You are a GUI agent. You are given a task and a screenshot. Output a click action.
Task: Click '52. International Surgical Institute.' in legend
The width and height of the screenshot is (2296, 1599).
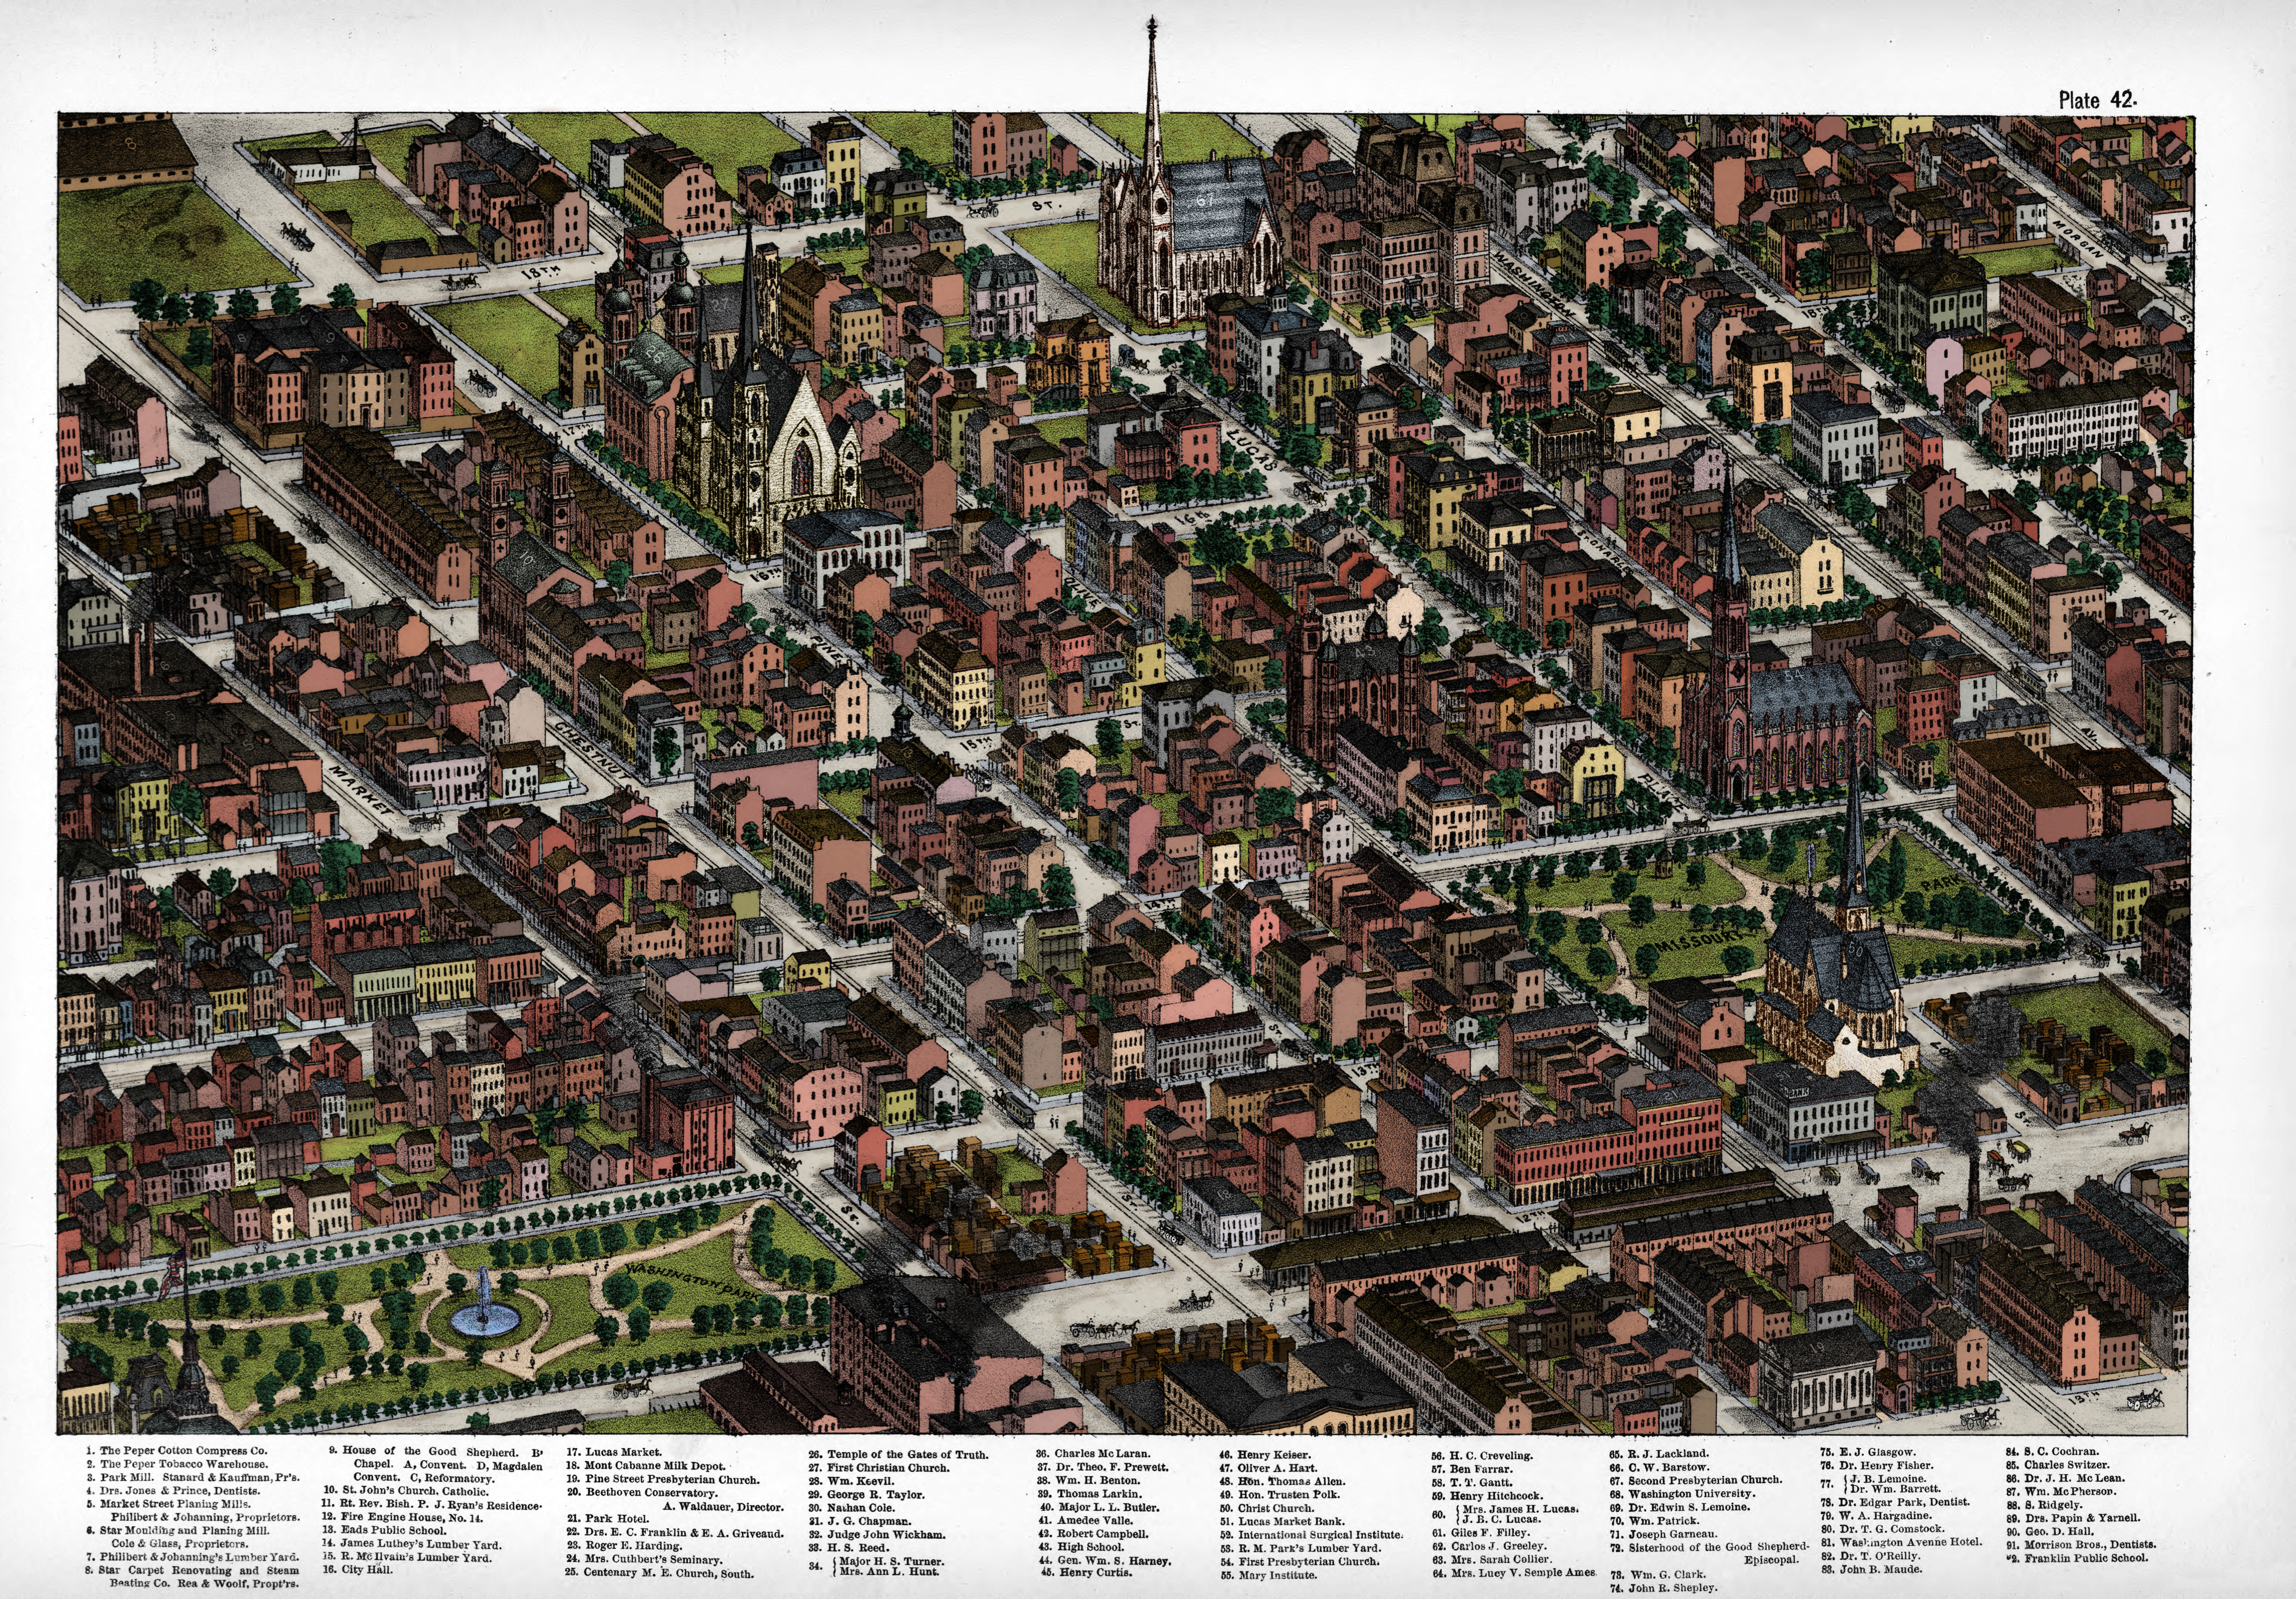1312,1534
